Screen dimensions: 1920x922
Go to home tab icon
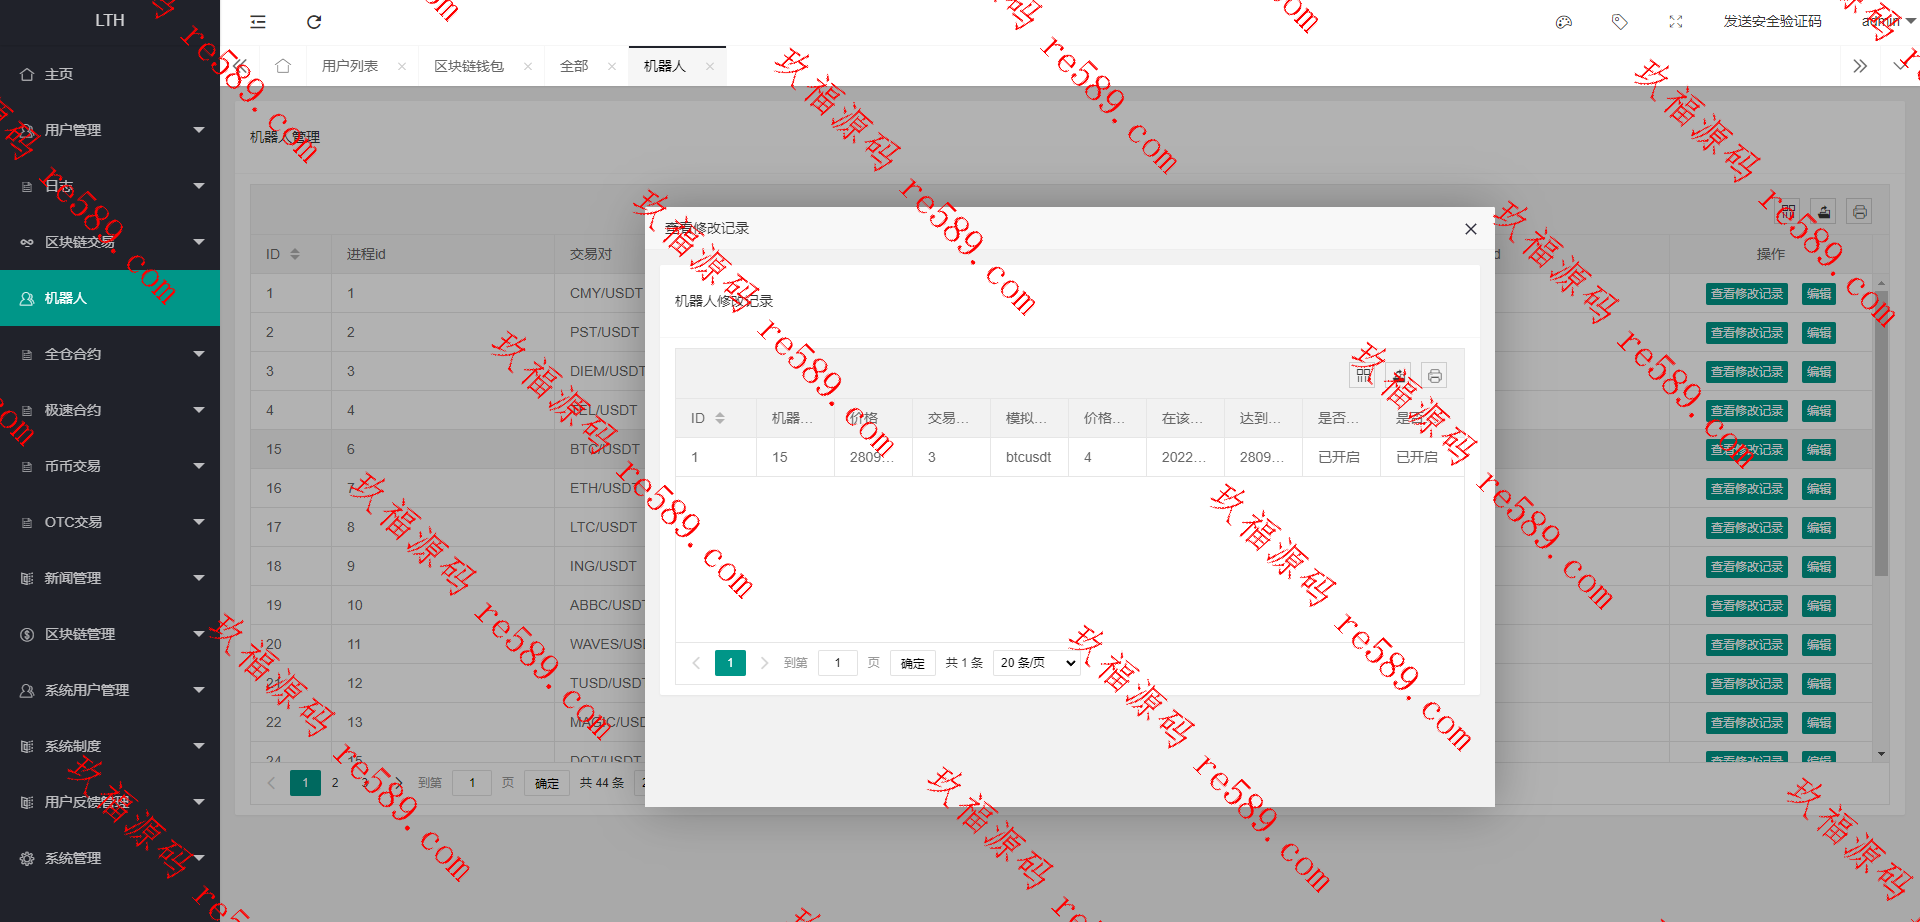click(x=283, y=66)
